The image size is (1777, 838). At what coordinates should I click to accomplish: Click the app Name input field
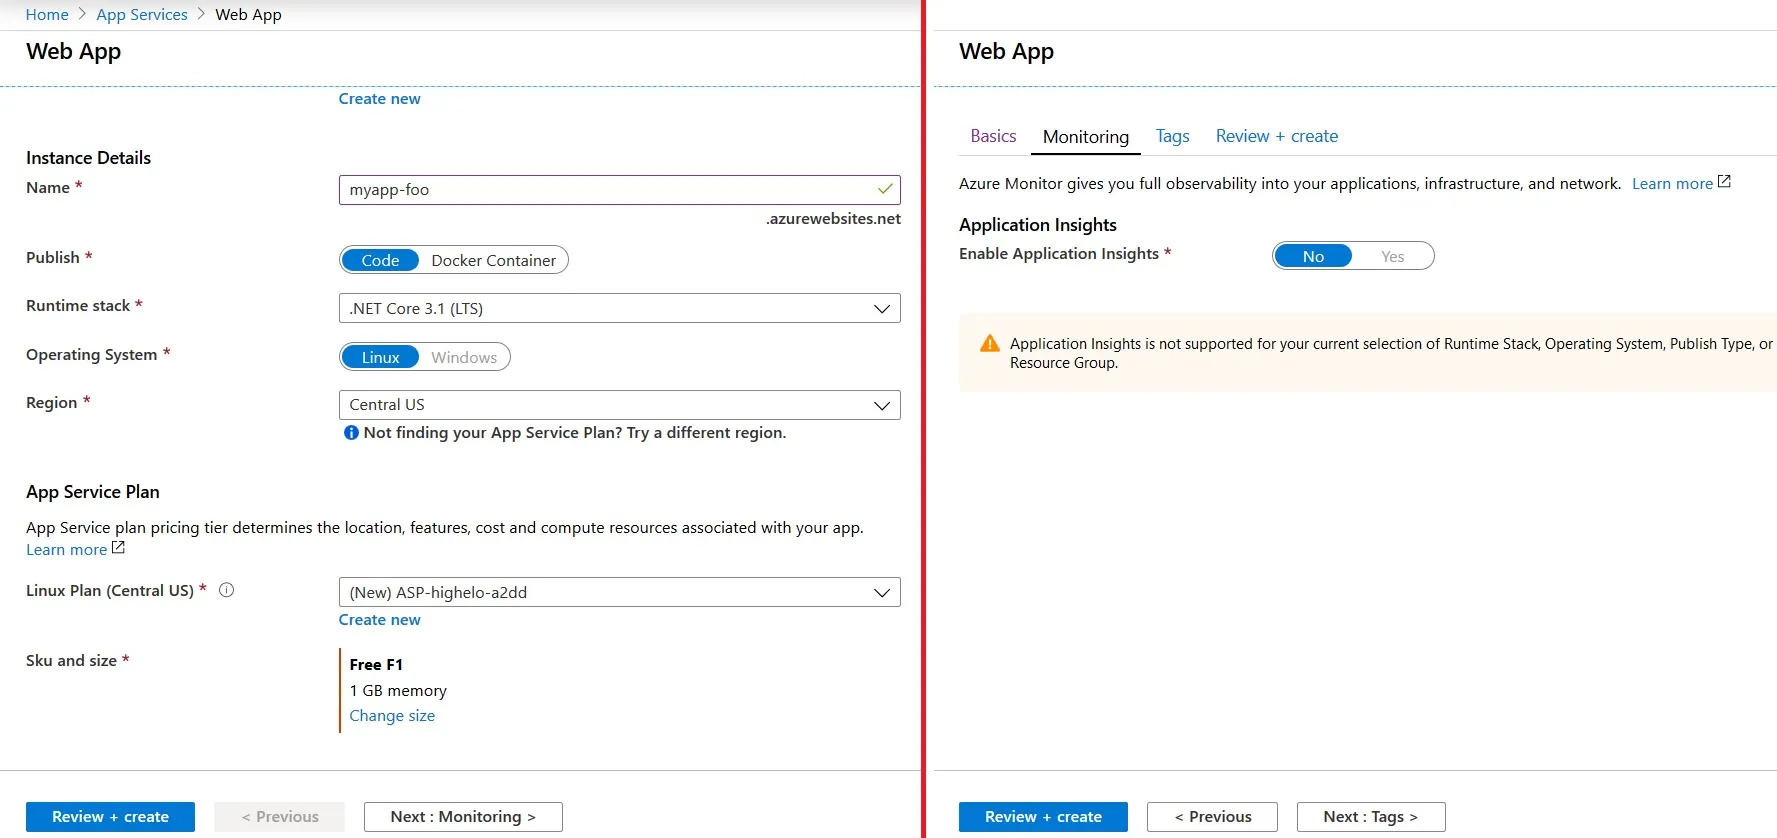click(x=605, y=190)
